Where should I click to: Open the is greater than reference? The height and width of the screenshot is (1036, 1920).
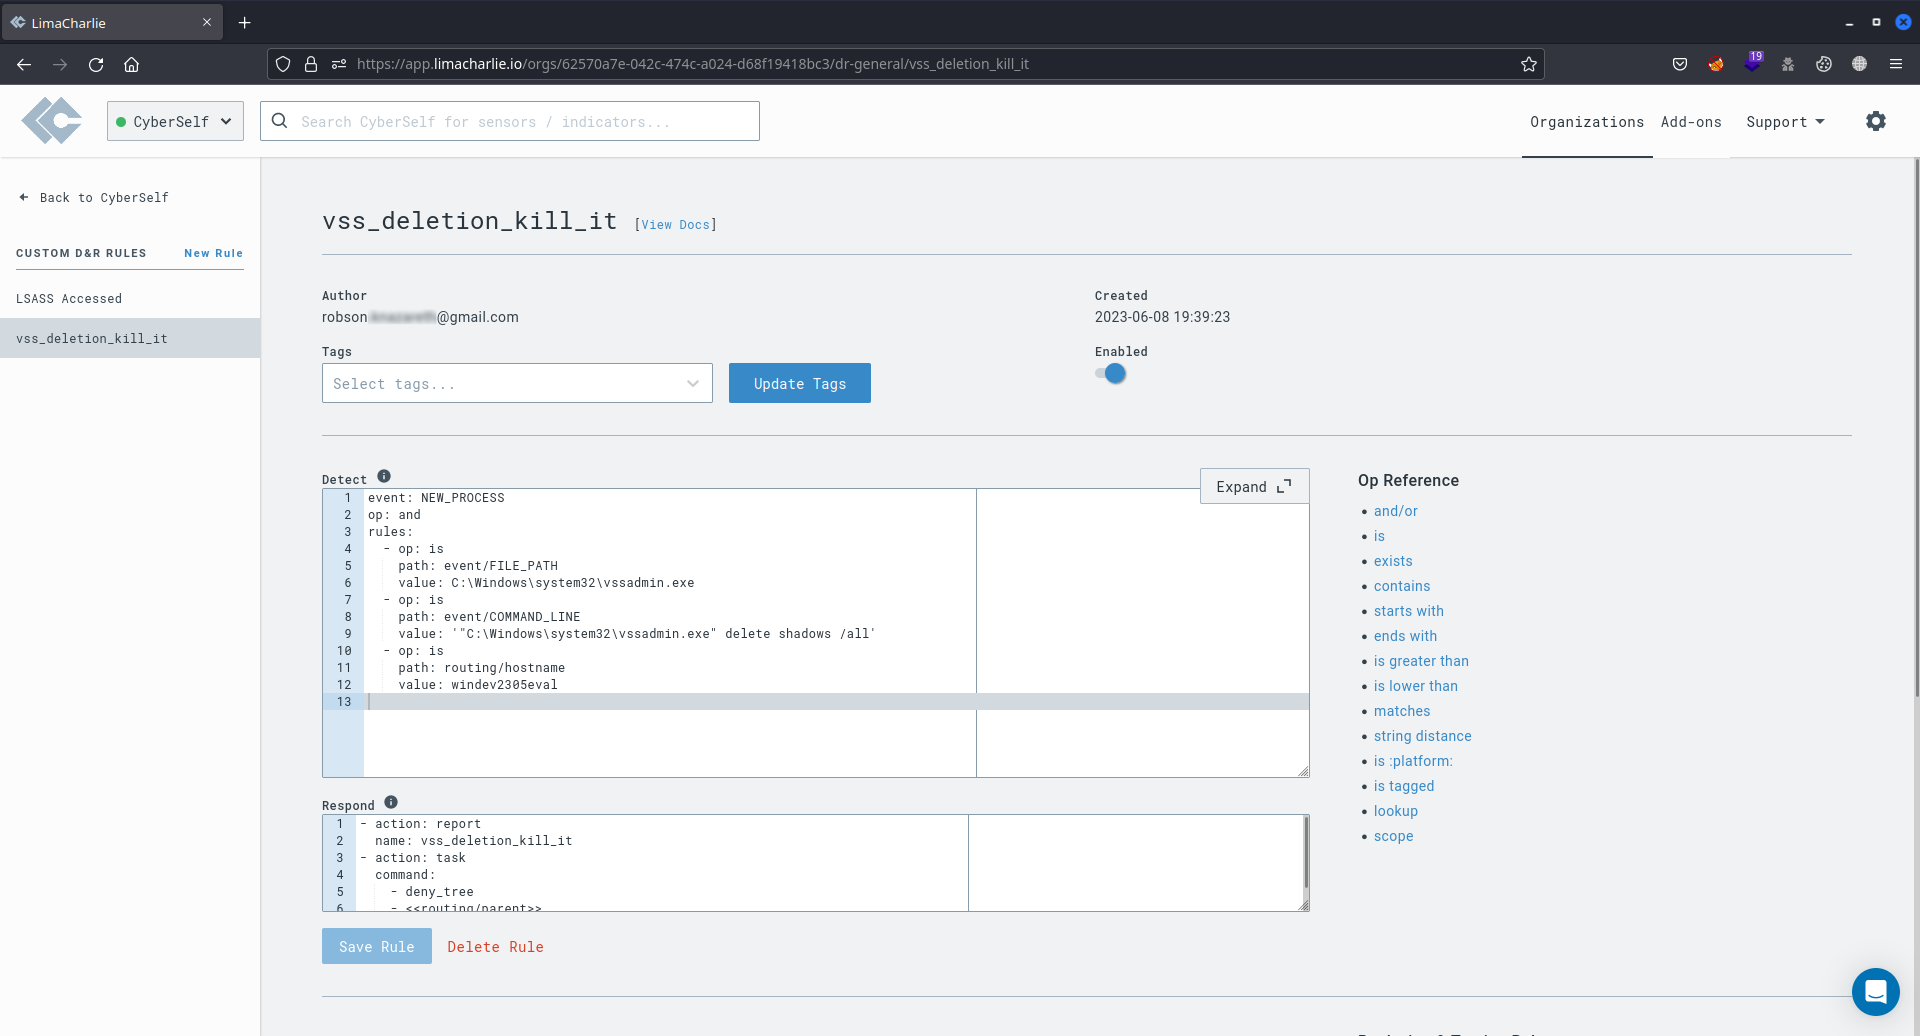pos(1421,661)
